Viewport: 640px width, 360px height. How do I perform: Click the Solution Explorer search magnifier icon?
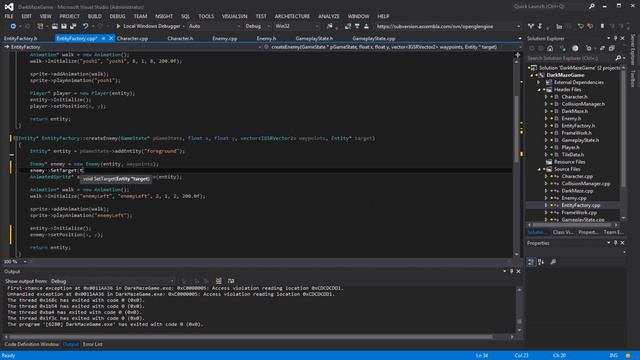pos(618,58)
